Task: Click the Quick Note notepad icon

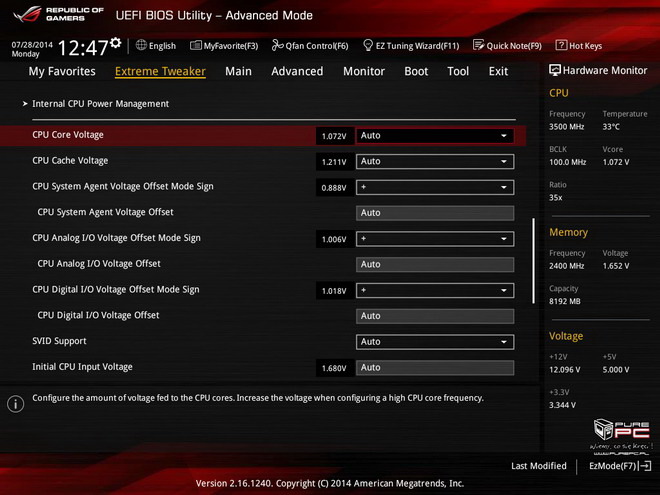Action: [x=478, y=45]
